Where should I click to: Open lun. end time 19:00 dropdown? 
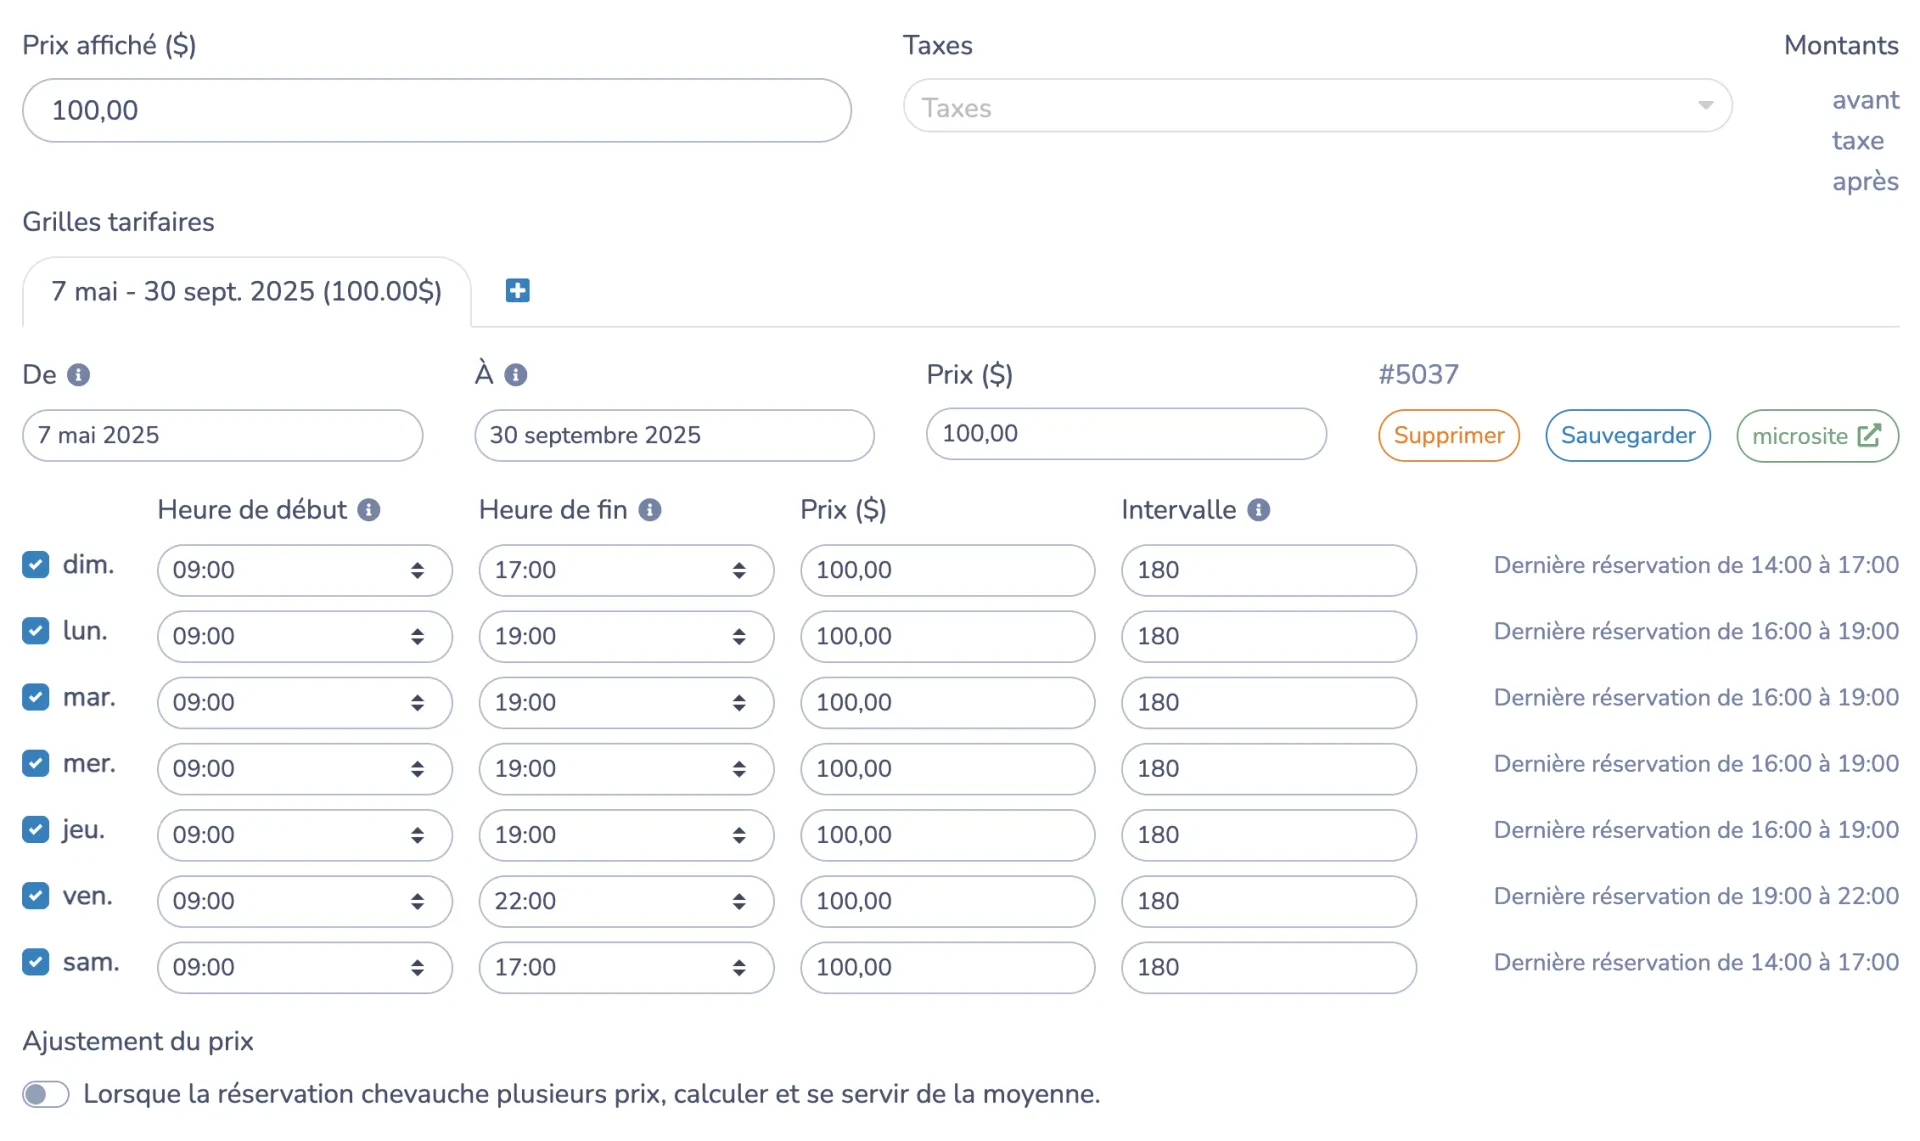point(626,636)
